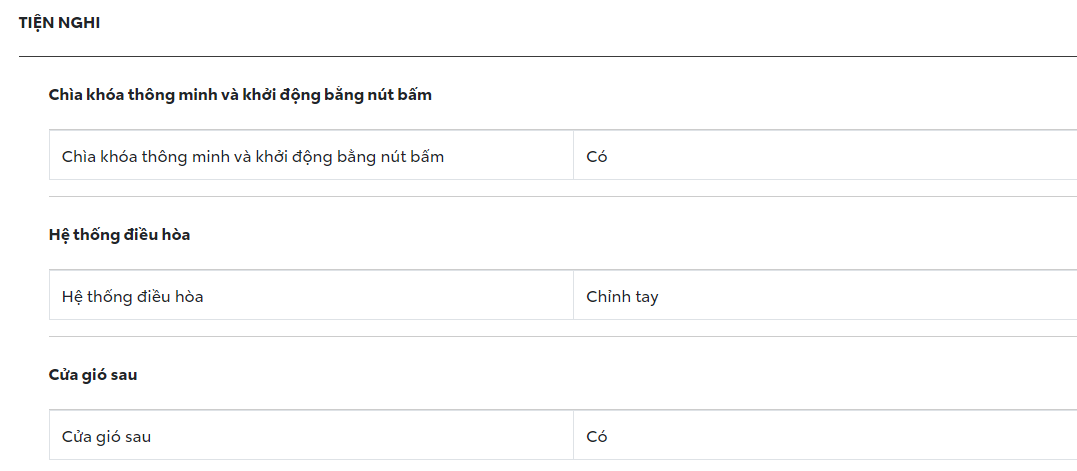Click the "Chỉnh tay" value cell
Viewport: 1077px width, 471px height.
(x=622, y=296)
